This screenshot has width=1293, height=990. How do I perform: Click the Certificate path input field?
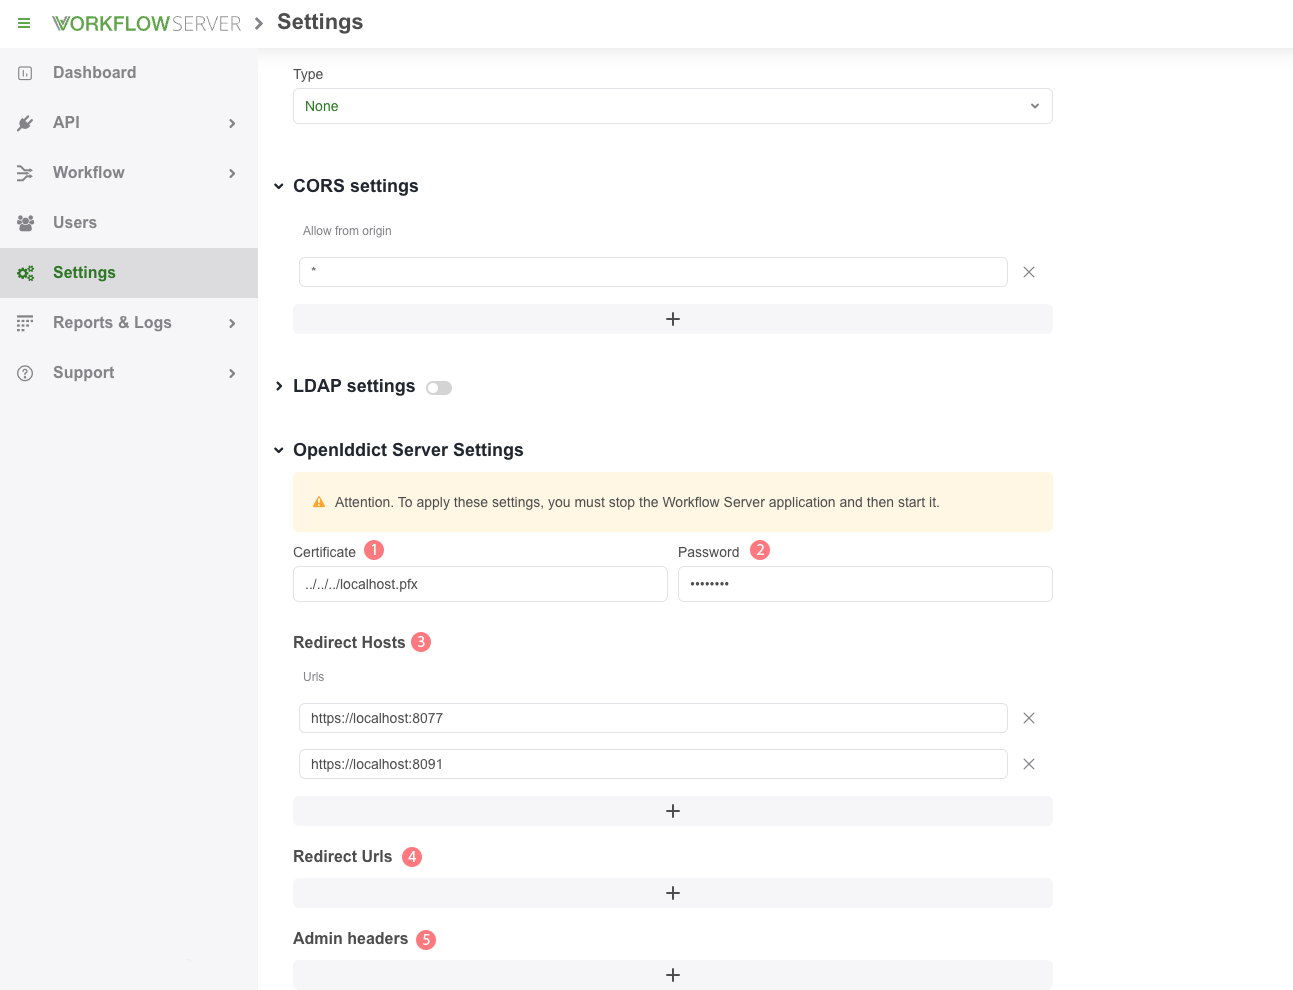(480, 584)
